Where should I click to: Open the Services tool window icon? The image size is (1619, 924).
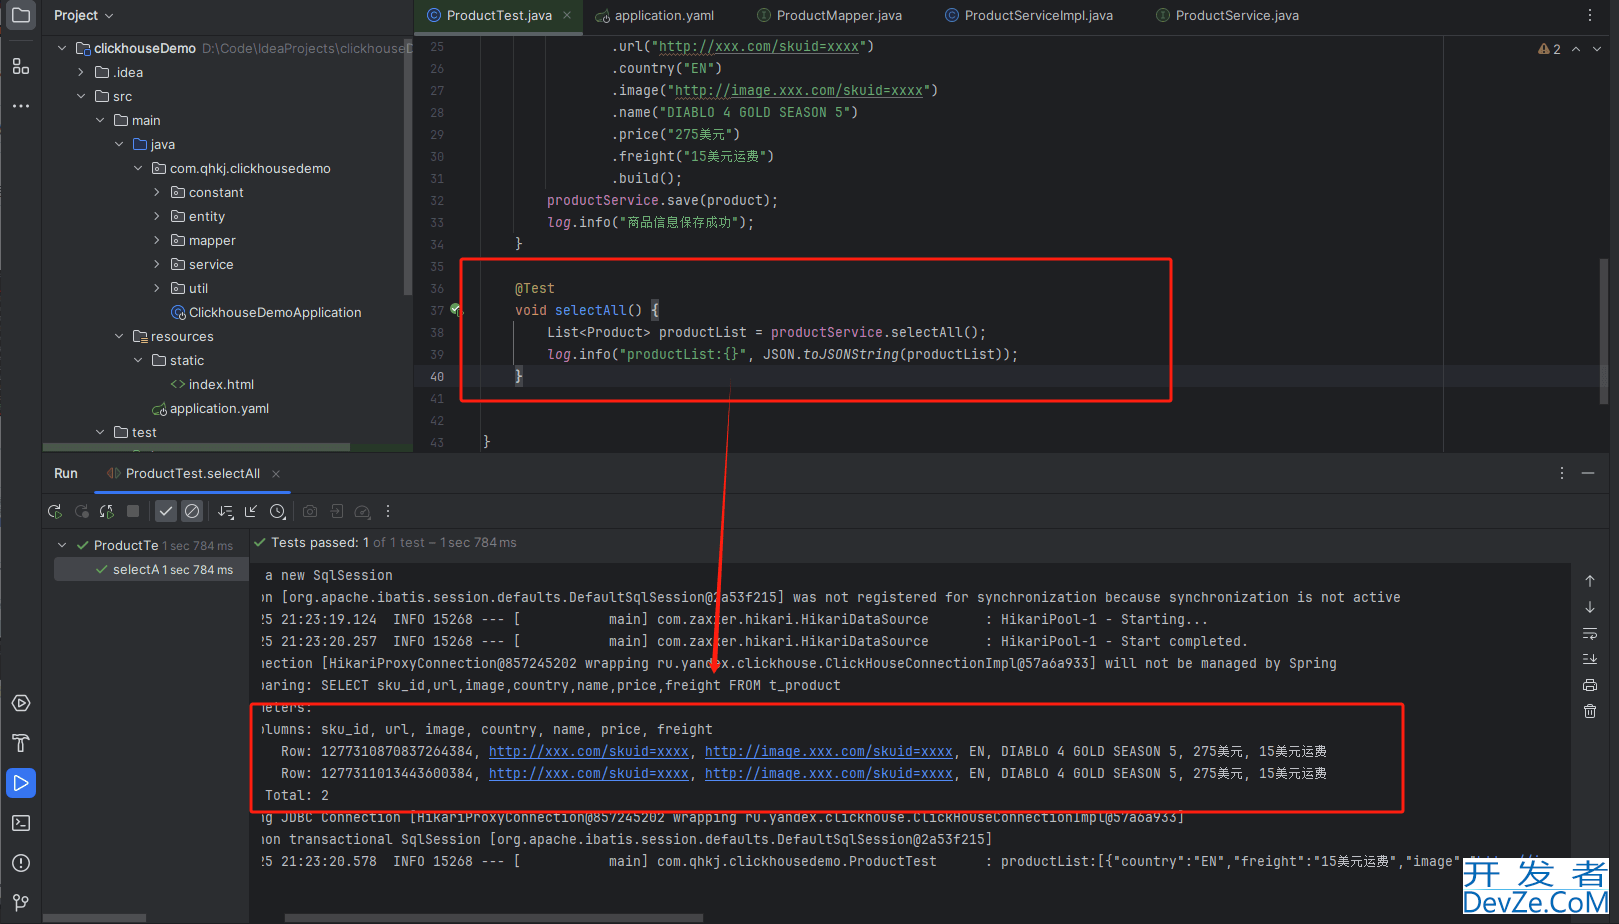(21, 703)
